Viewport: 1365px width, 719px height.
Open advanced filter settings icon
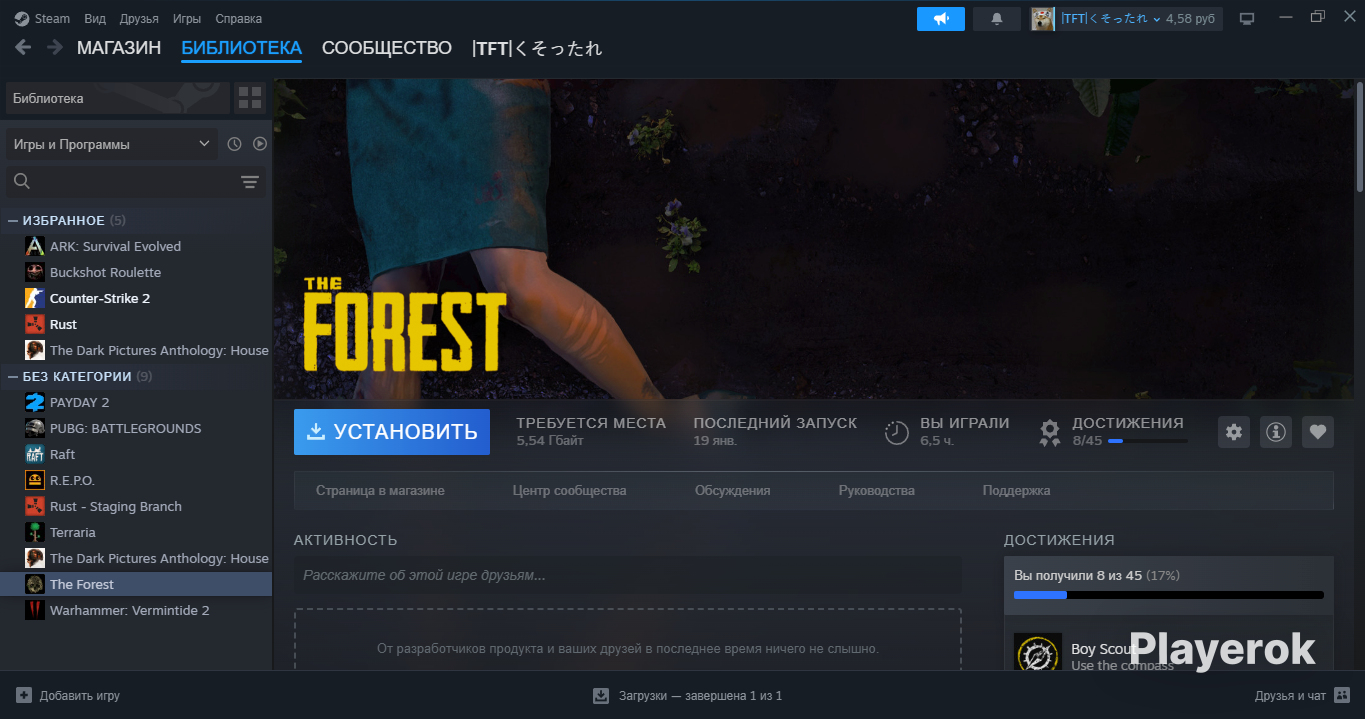point(250,182)
